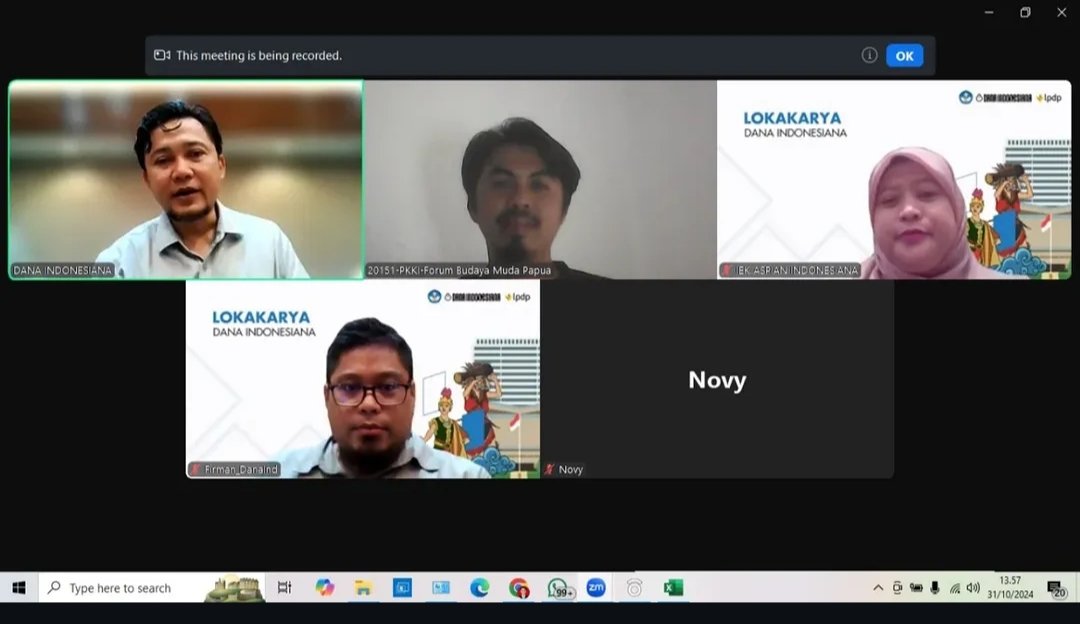This screenshot has height=624, width=1080.
Task: Open WhatsApp from the taskbar
Action: click(558, 588)
